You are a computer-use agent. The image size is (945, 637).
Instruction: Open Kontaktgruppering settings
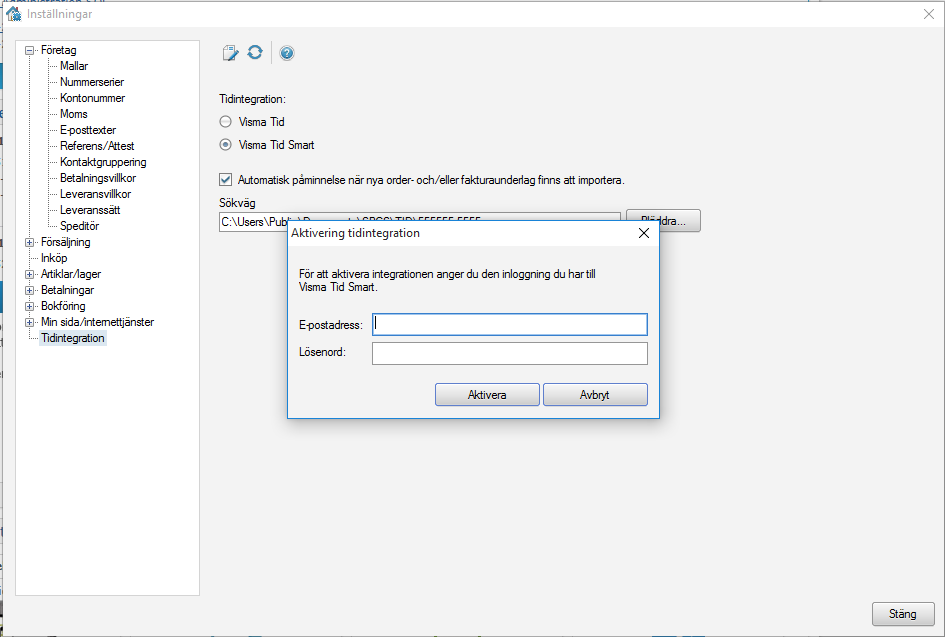coord(103,162)
